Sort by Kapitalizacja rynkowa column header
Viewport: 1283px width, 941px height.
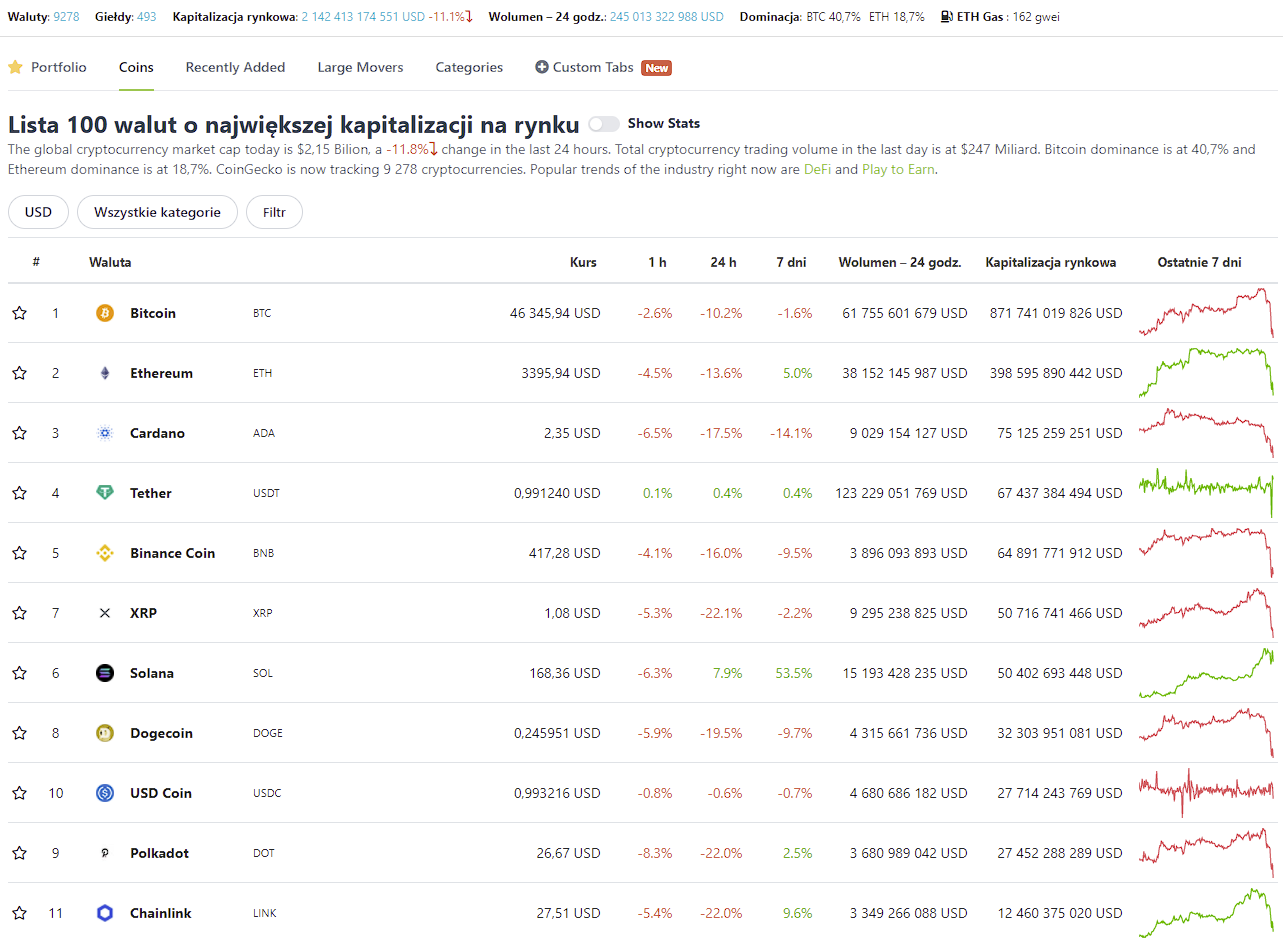(x=1051, y=263)
